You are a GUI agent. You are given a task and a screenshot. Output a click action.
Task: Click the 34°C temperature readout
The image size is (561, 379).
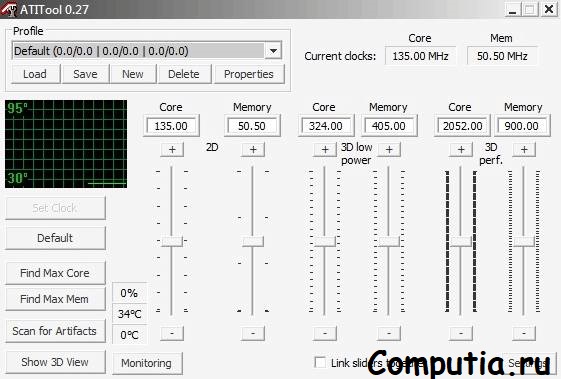129,314
